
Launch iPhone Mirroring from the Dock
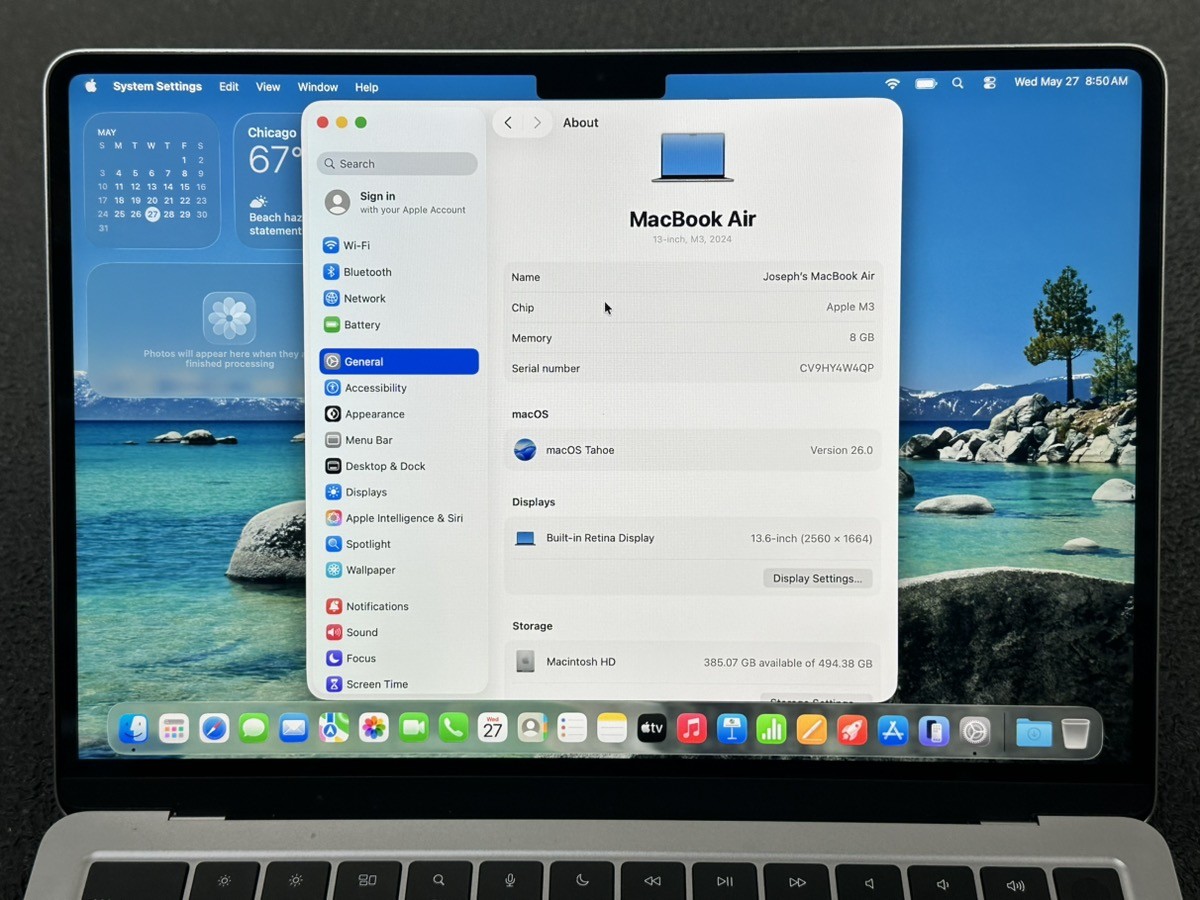click(933, 731)
